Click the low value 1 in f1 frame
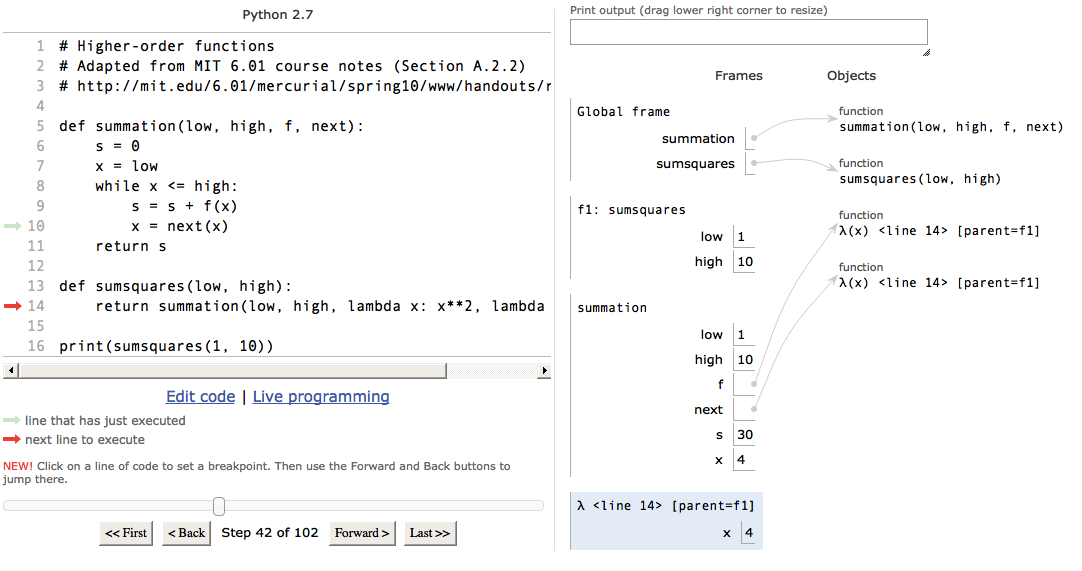 (743, 237)
